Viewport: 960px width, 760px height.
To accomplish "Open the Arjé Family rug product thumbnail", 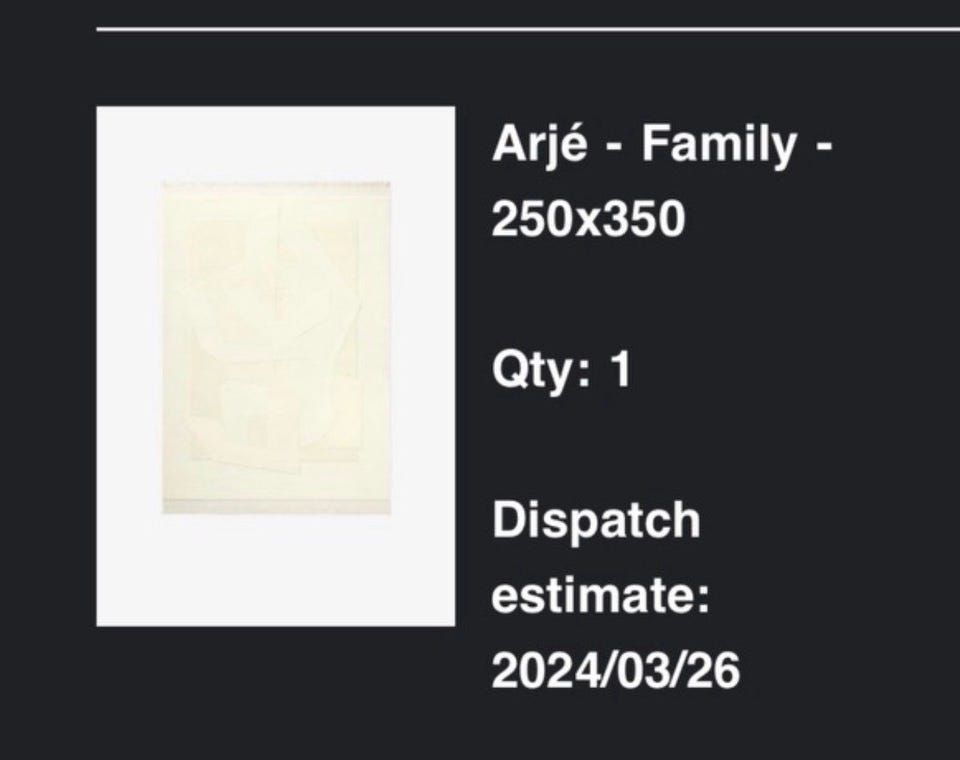I will point(275,366).
